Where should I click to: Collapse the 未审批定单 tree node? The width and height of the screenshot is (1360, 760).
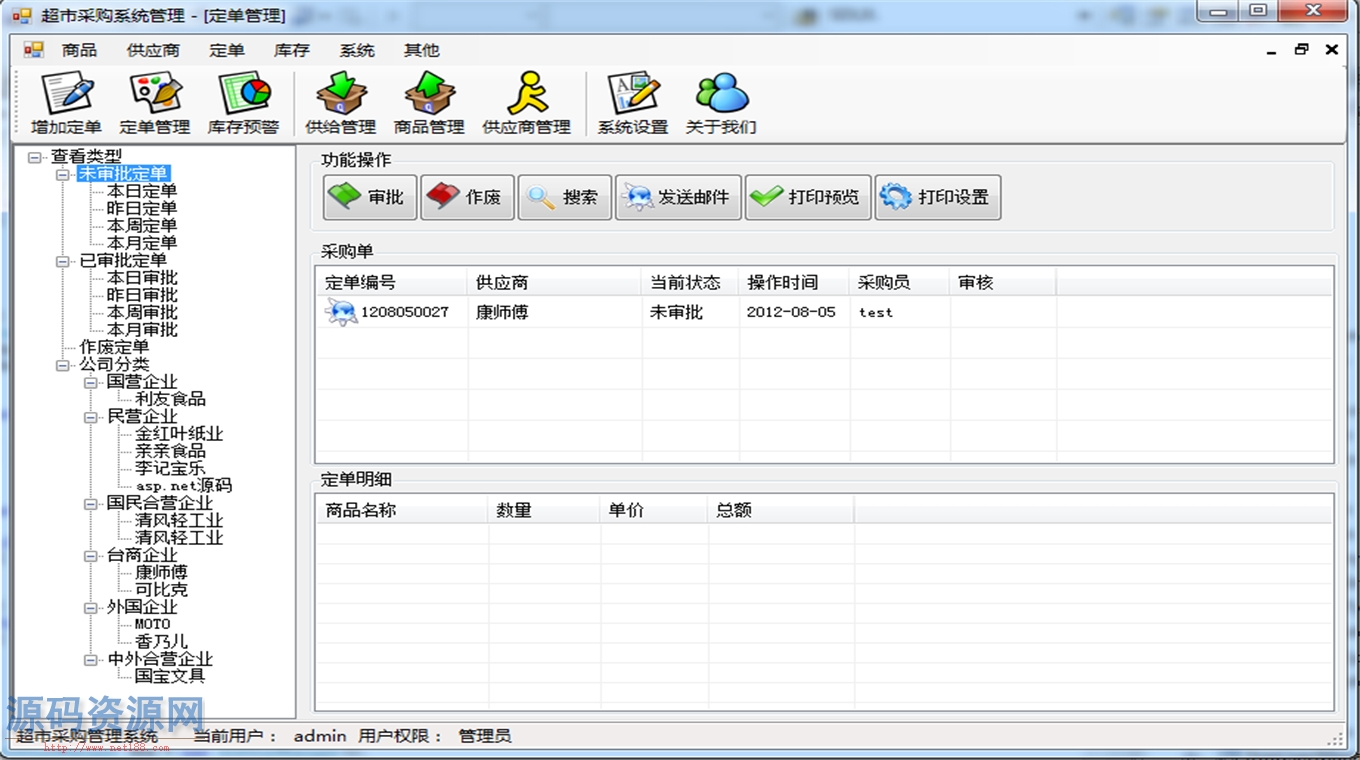(x=63, y=174)
